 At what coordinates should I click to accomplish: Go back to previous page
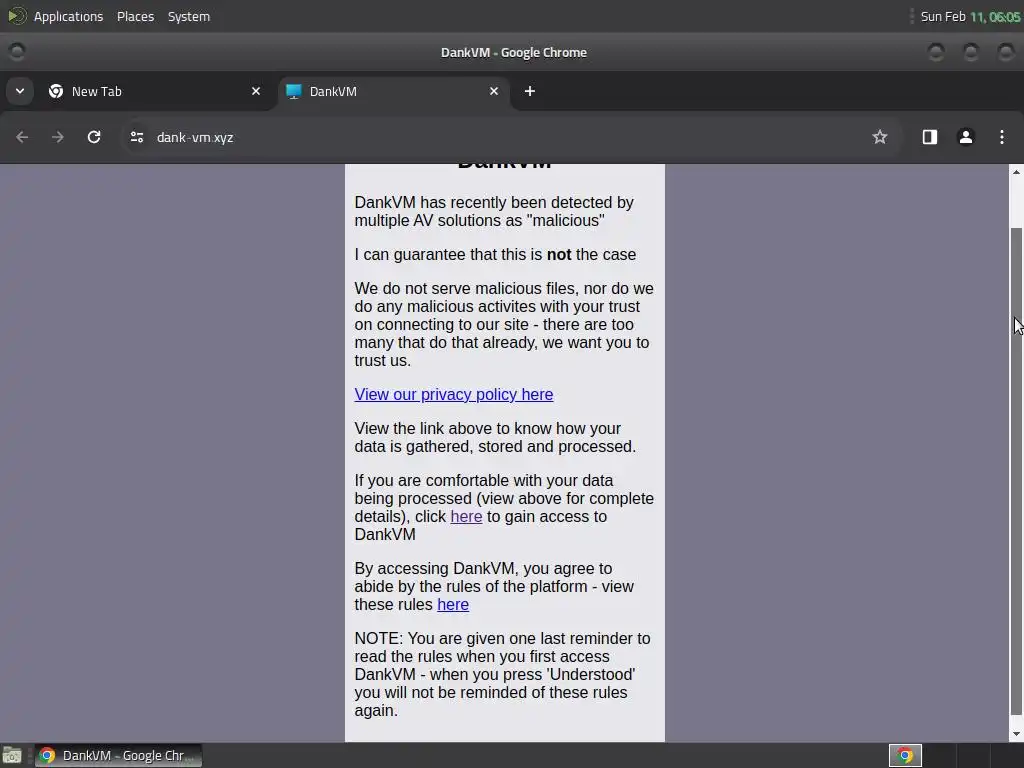(22, 137)
